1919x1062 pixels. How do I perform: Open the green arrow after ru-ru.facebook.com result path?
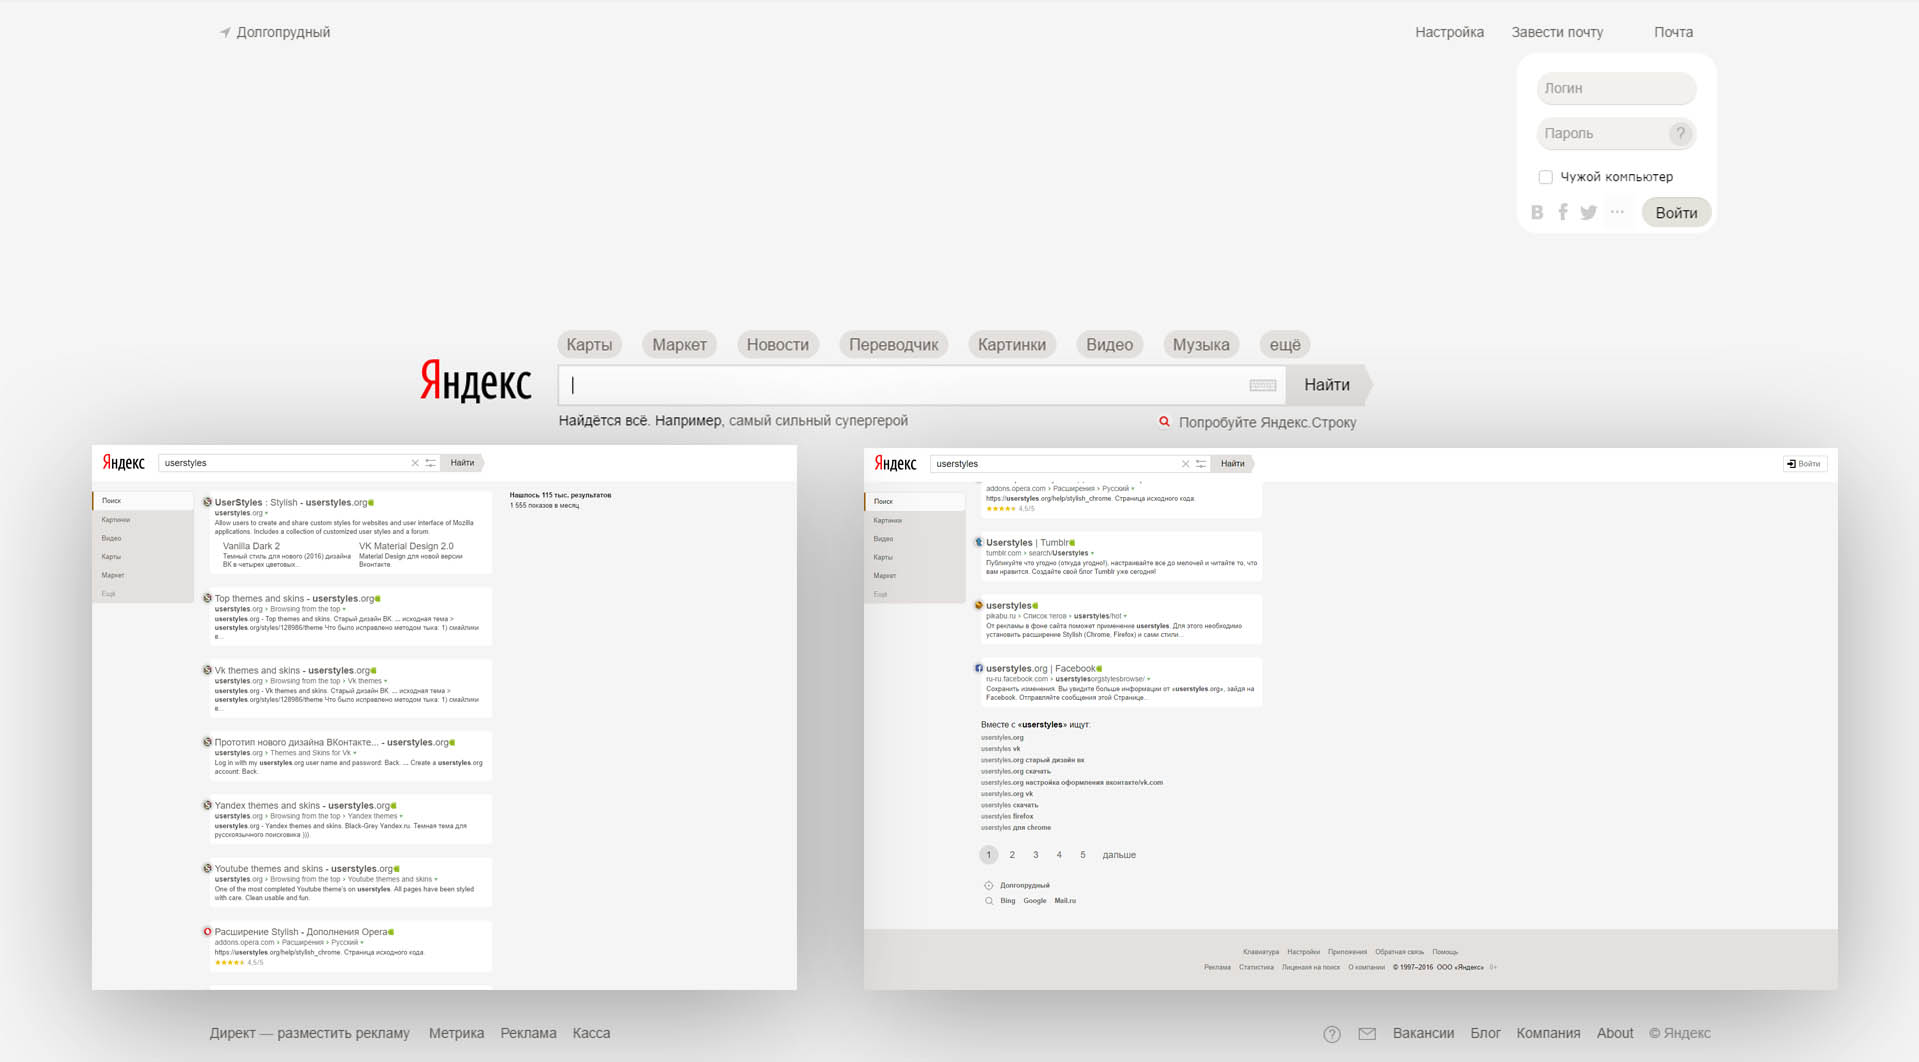coord(1149,679)
